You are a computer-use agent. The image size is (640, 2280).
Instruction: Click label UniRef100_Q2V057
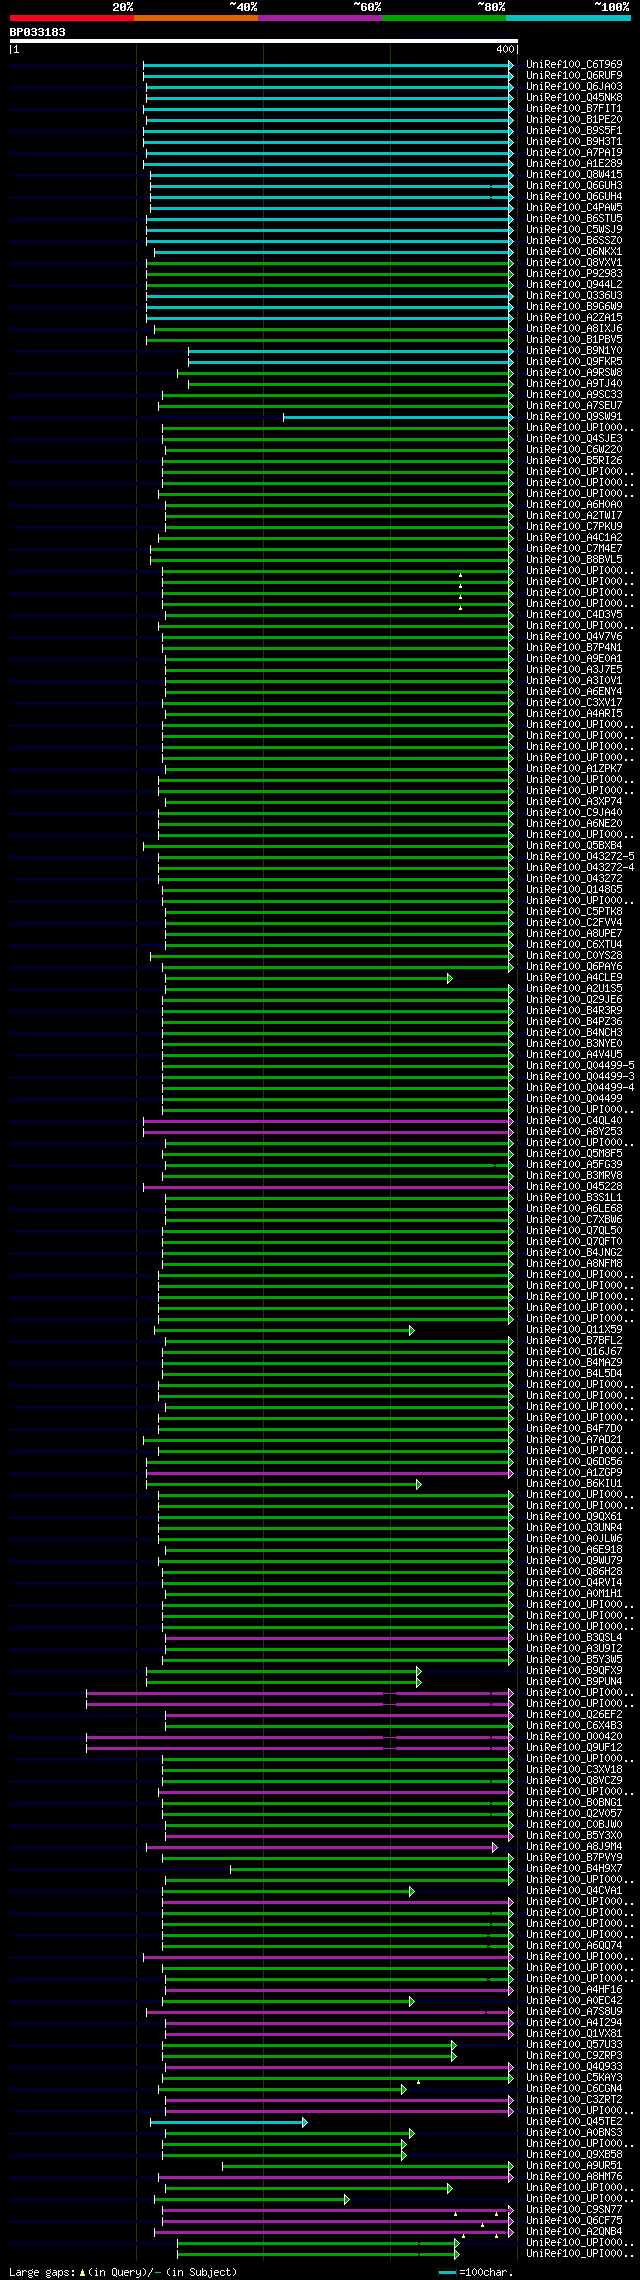pos(574,1813)
